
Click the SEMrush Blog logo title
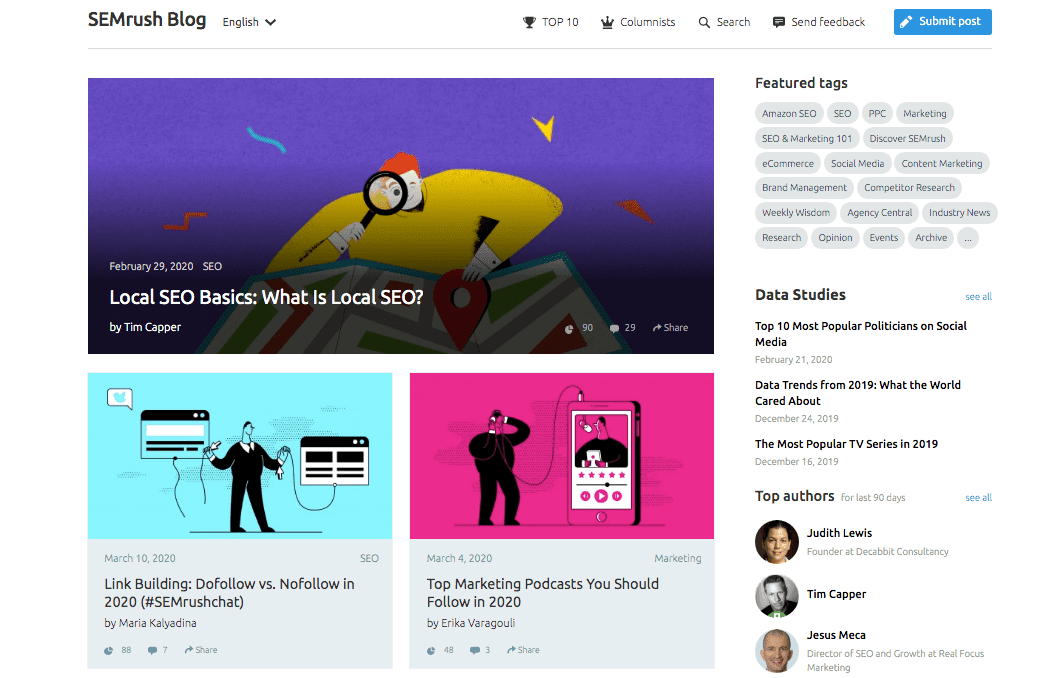click(x=147, y=19)
